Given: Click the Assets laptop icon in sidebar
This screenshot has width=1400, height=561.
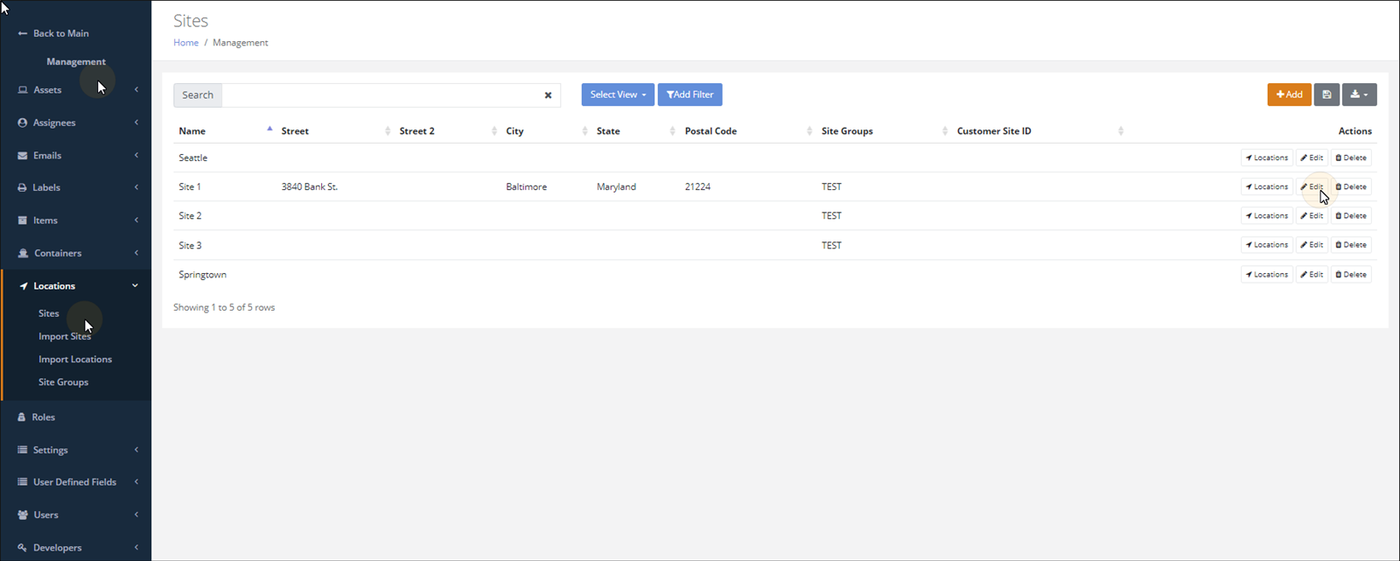Looking at the screenshot, I should tap(23, 90).
